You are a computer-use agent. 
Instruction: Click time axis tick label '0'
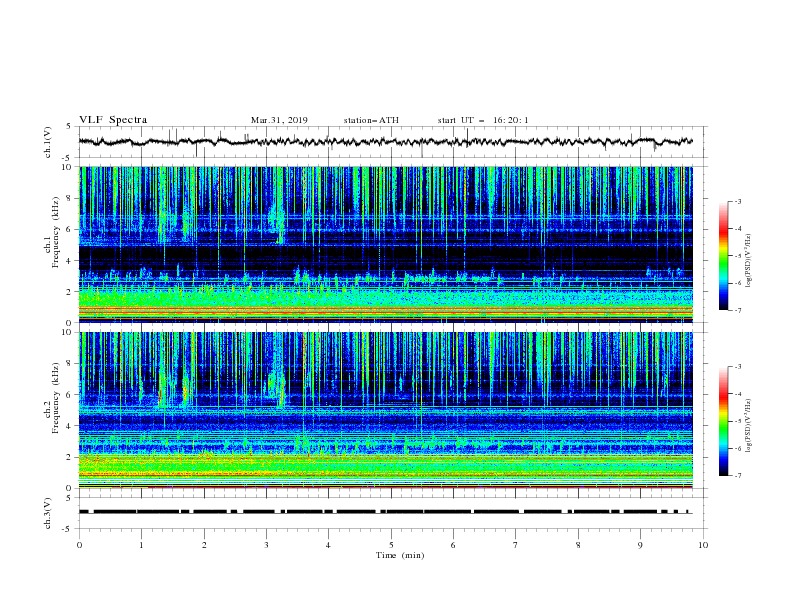(x=79, y=545)
